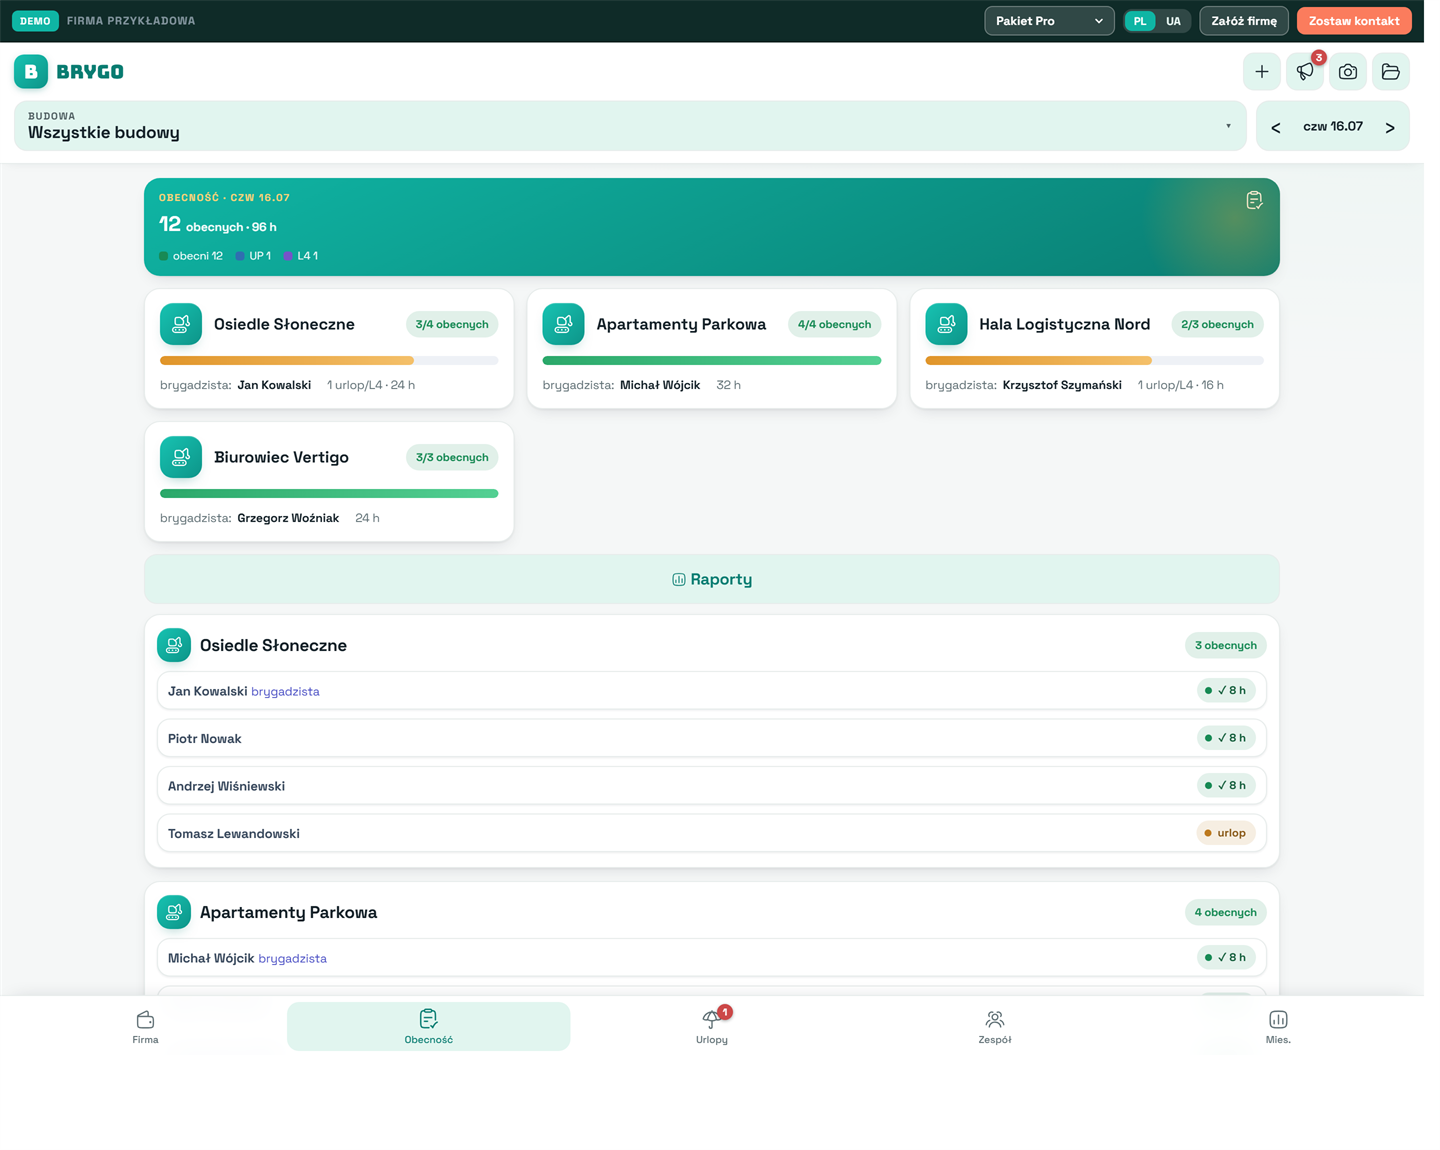Click the Załóż firmę button
This screenshot has width=1440, height=1150.
pyautogui.click(x=1244, y=21)
